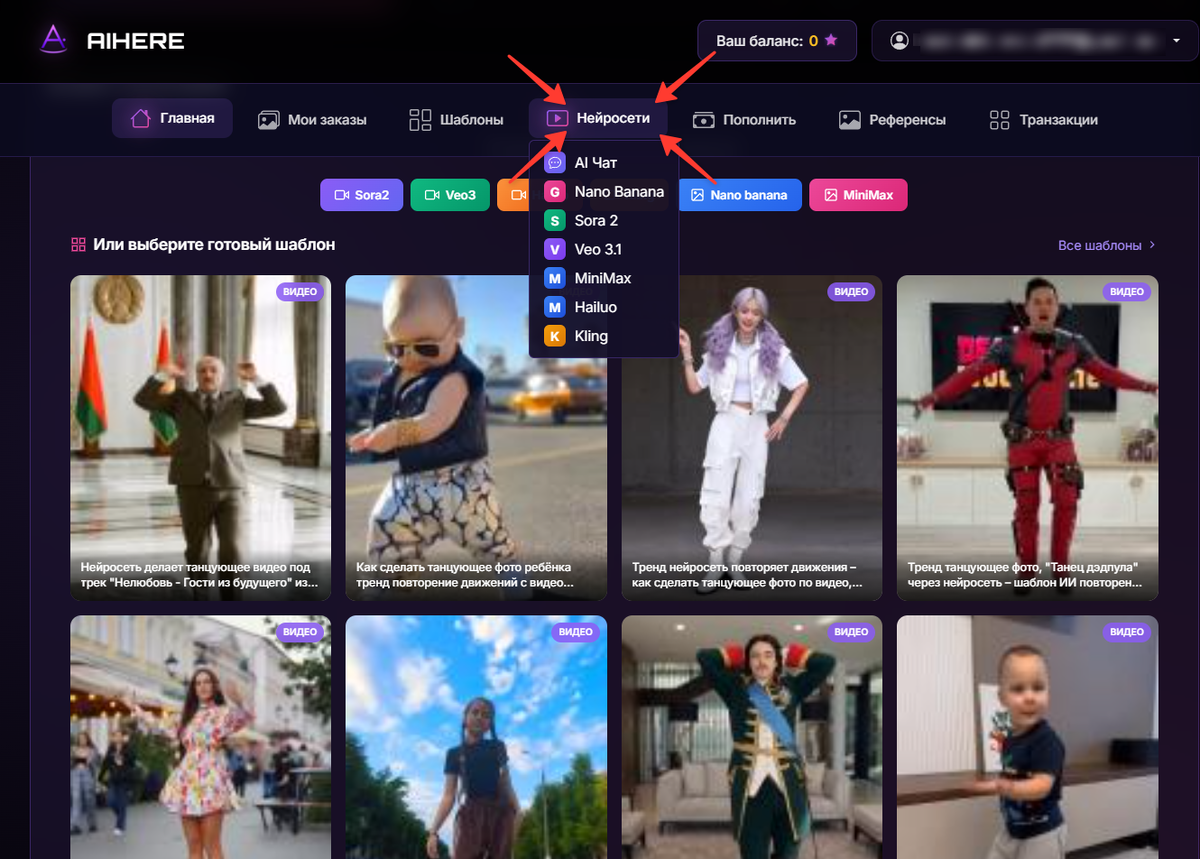Open the girl under blue sky template
The height and width of the screenshot is (859, 1200).
[x=476, y=737]
